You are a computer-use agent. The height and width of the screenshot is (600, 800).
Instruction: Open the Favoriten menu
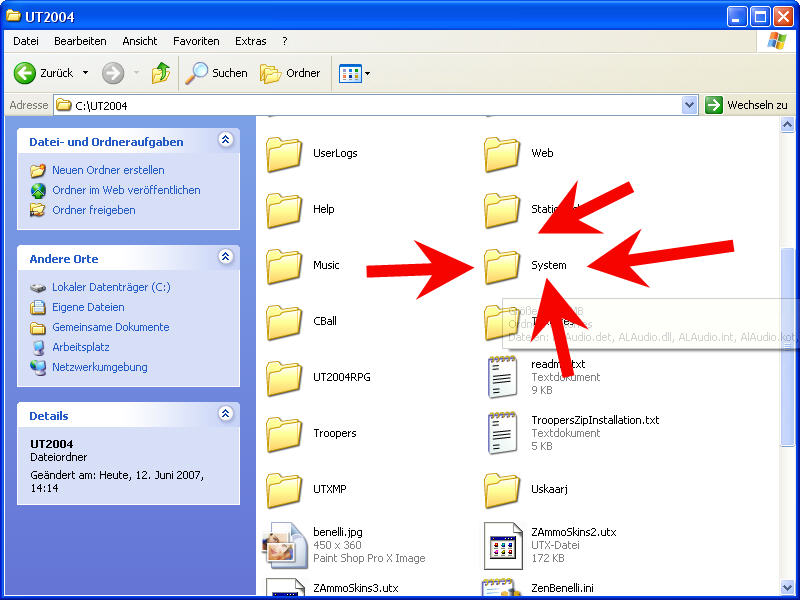196,41
